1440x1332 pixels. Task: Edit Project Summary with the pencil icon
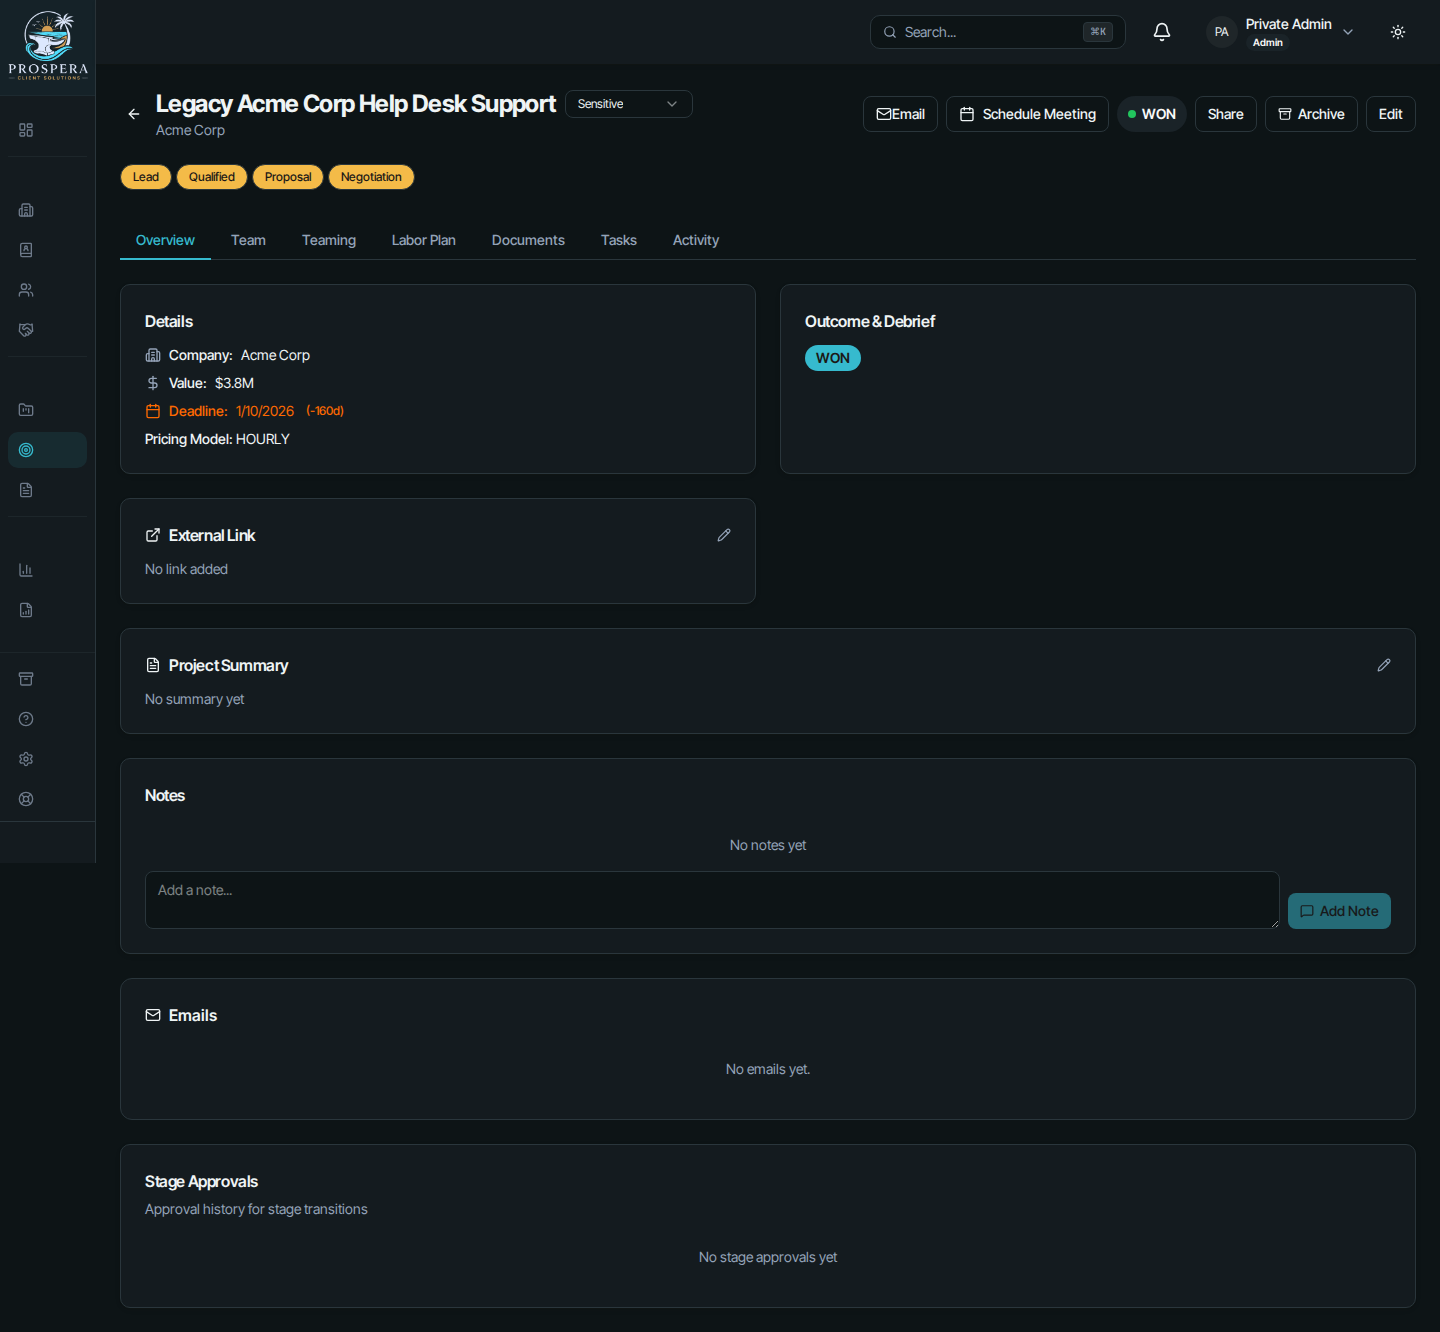coord(1384,665)
